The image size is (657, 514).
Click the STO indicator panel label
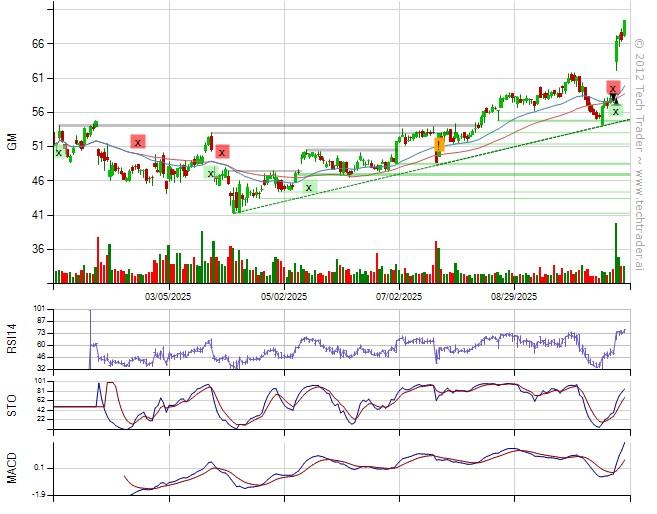pyautogui.click(x=13, y=406)
